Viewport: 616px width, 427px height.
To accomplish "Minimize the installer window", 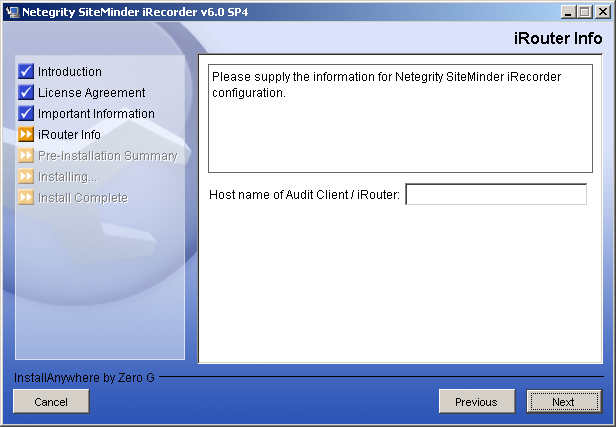I will (568, 11).
